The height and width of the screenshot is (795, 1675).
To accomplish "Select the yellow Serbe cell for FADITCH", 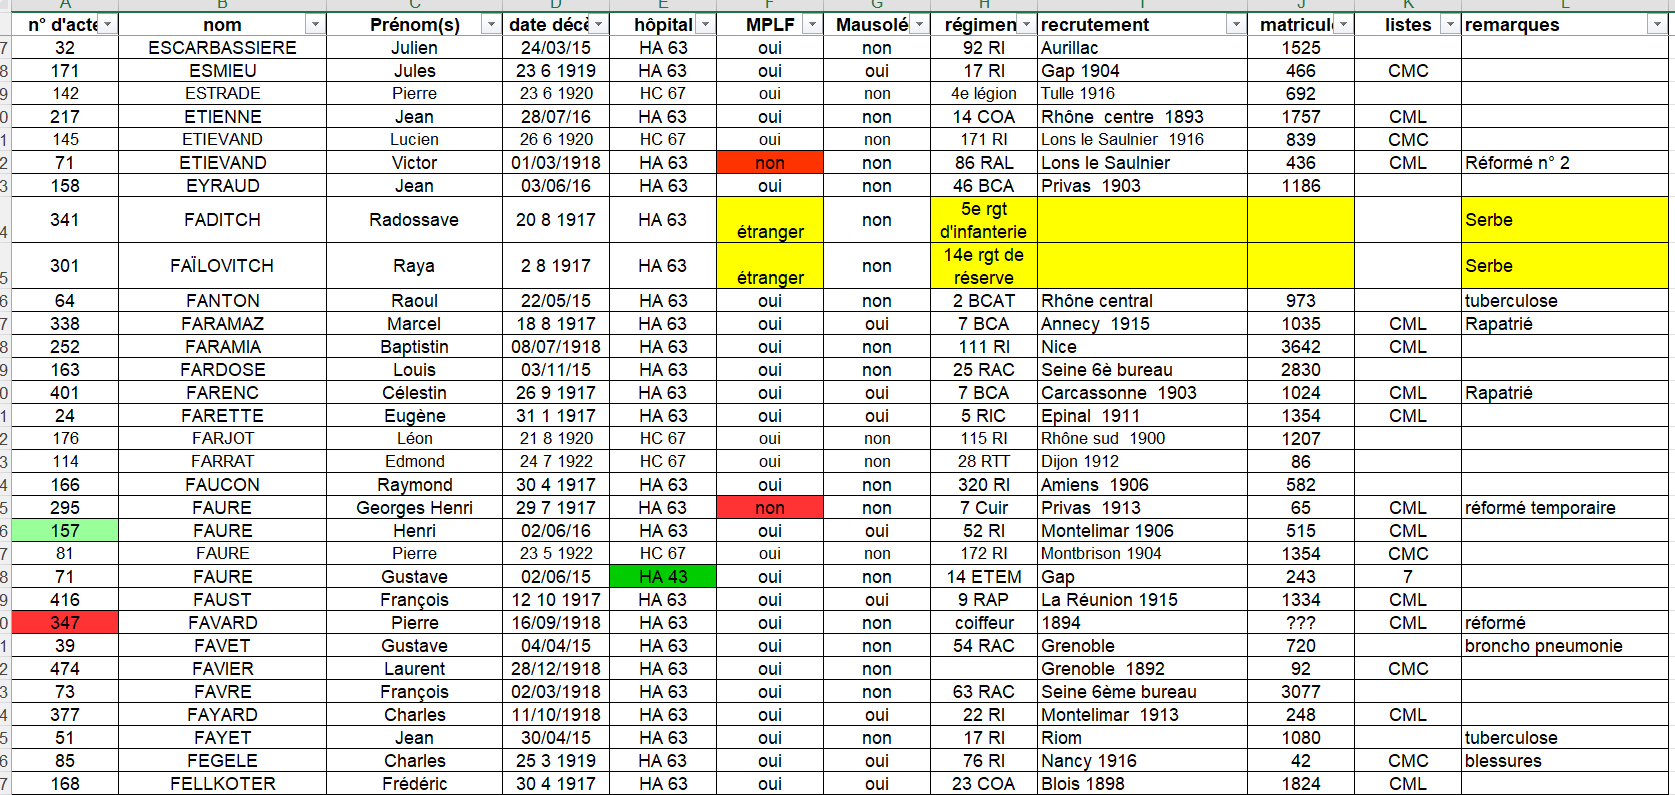I will coord(1564,220).
